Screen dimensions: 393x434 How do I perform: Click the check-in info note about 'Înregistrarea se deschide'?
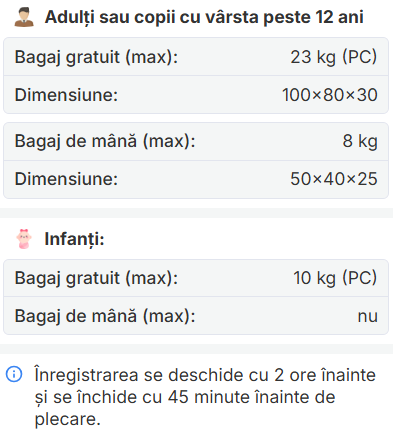[x=205, y=397]
